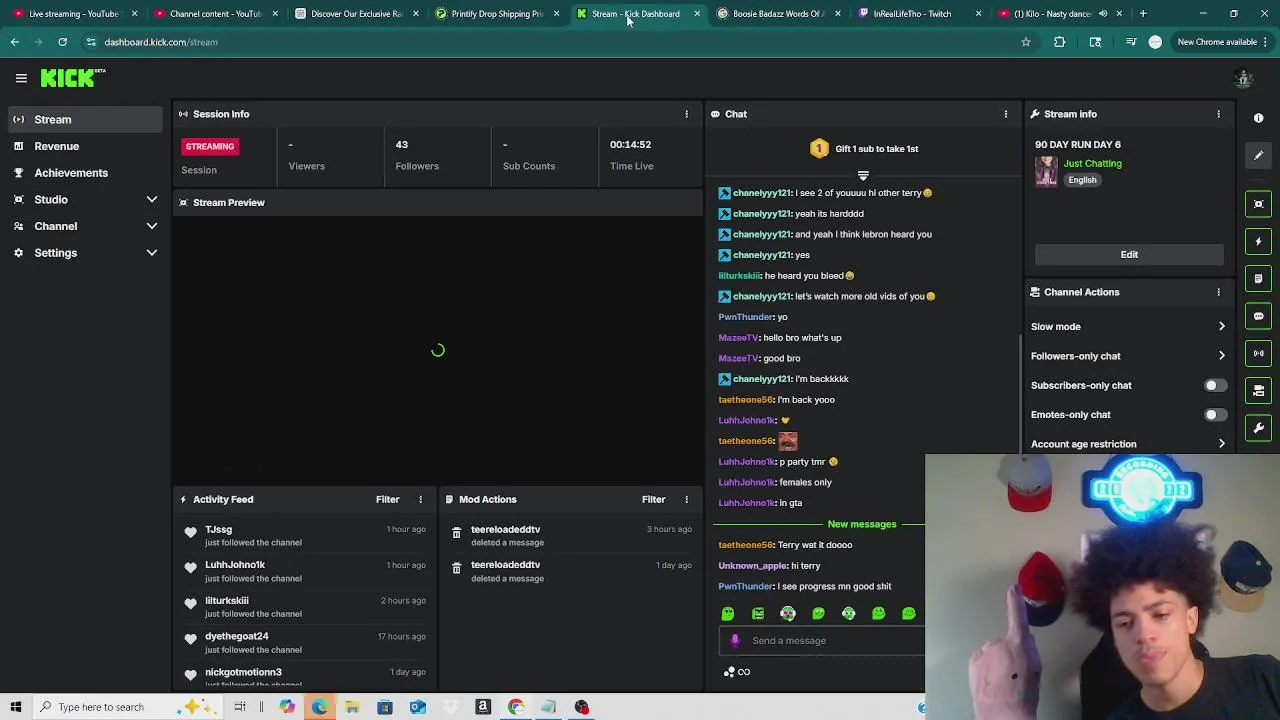Open Revenue in the sidebar
Screen dimensions: 1280x720
click(85, 146)
